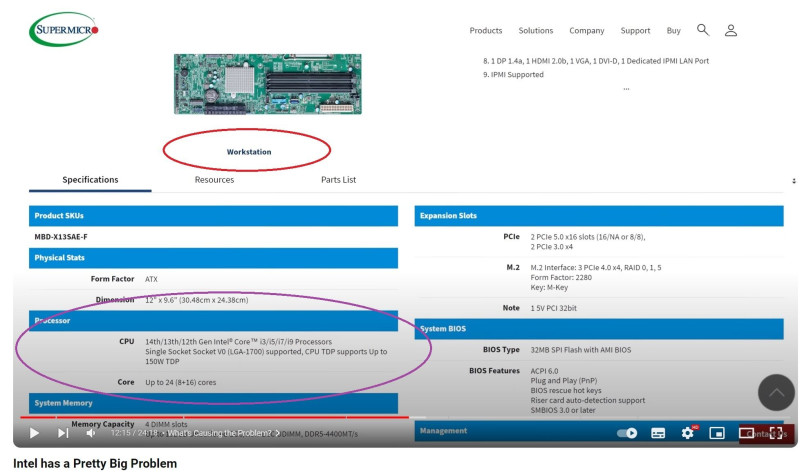Mute the video volume
This screenshot has height=473, width=800.
click(x=91, y=433)
